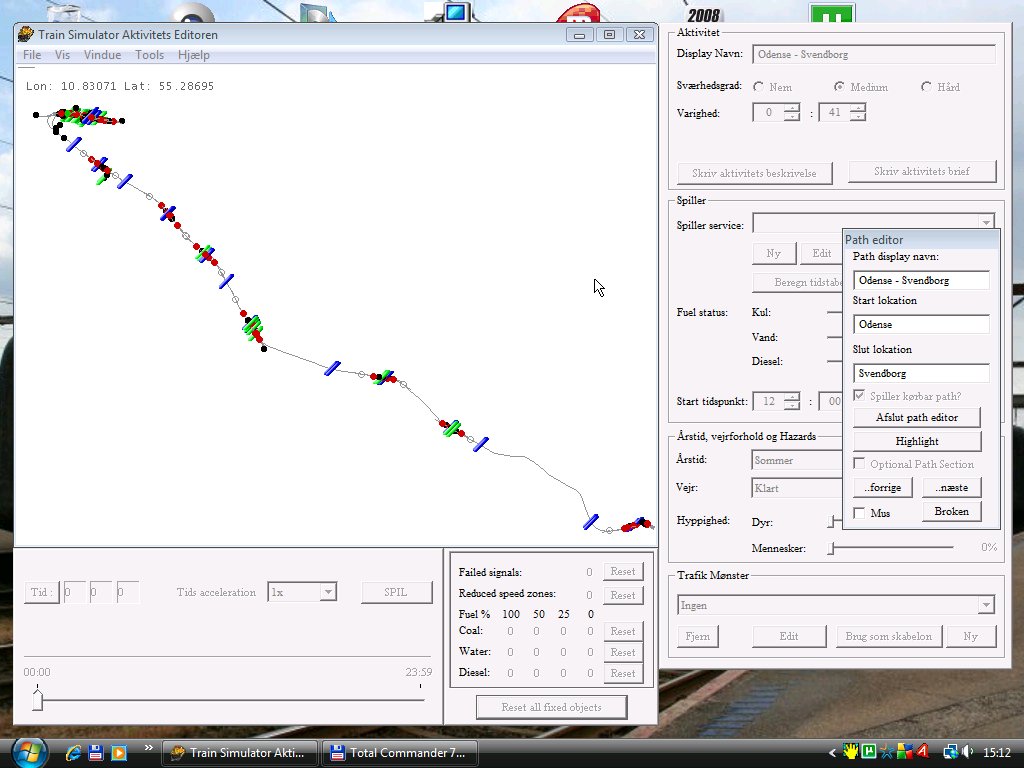Click the SPIL play button
1024x768 pixels.
396,592
